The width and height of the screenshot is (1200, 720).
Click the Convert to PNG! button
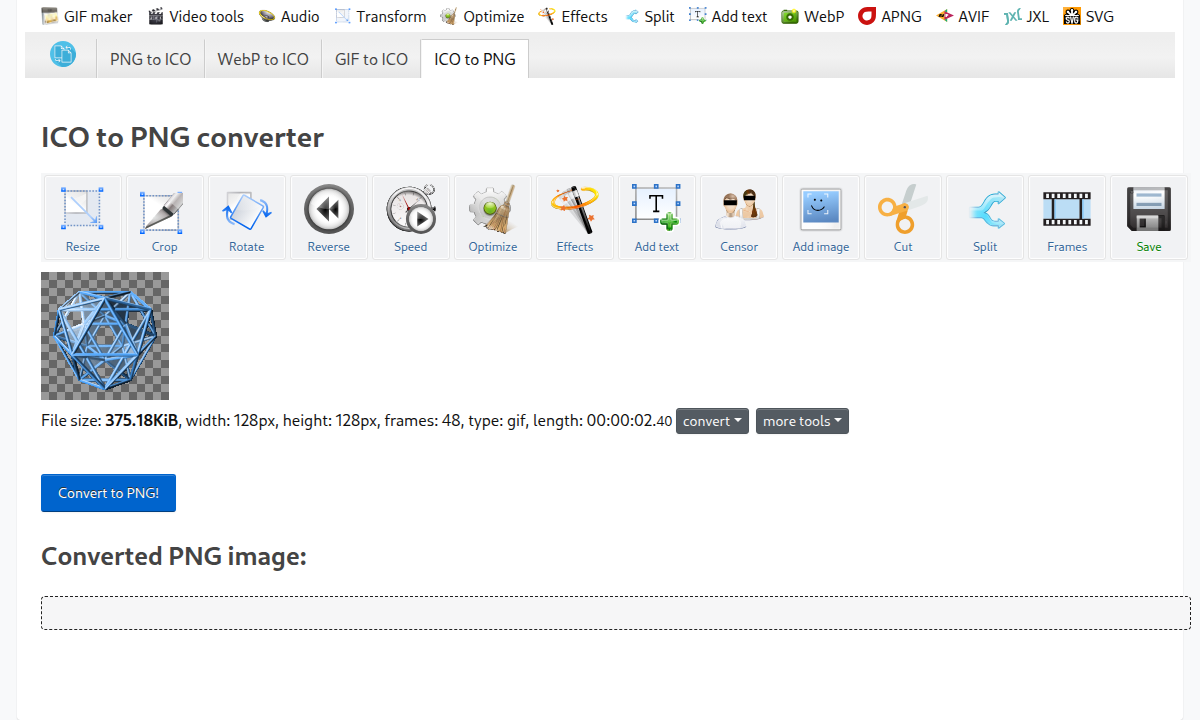click(108, 493)
